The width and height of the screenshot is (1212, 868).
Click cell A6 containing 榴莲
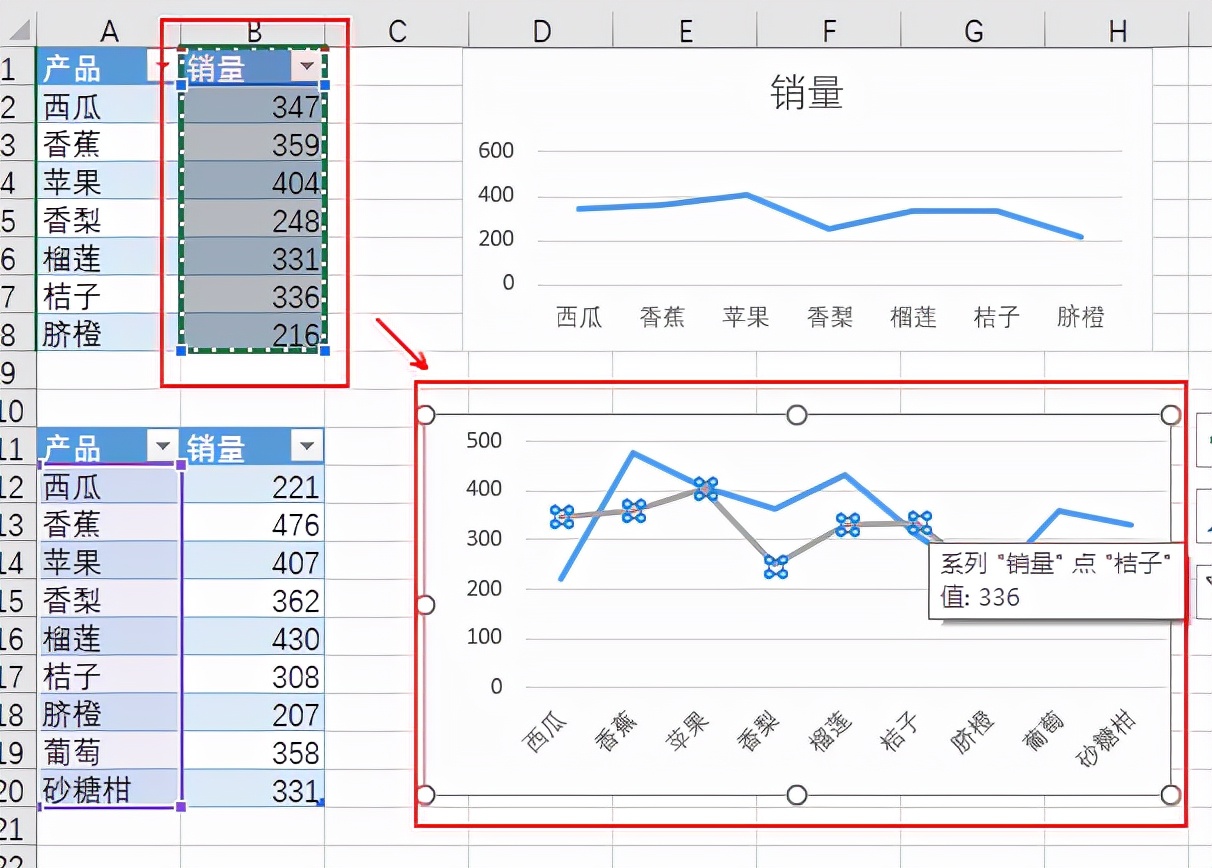click(x=109, y=257)
